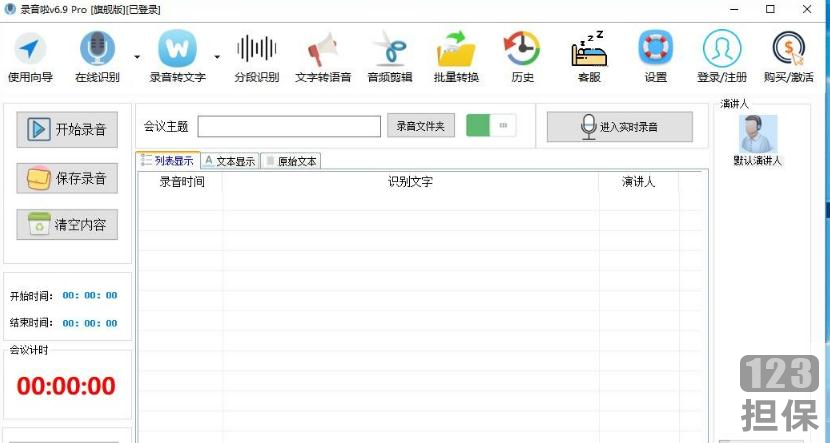
Task: Switch to 原始文本 tab
Action: [291, 161]
